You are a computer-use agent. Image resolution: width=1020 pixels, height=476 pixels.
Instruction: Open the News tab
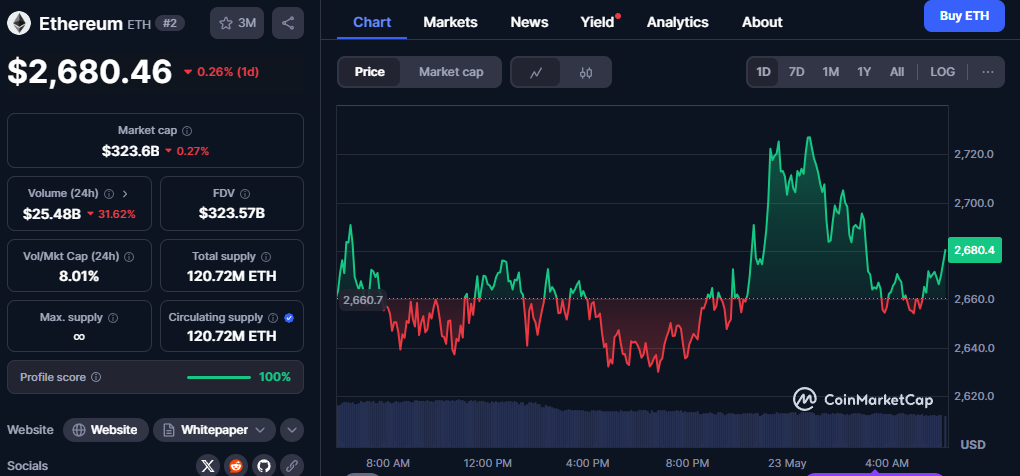529,22
